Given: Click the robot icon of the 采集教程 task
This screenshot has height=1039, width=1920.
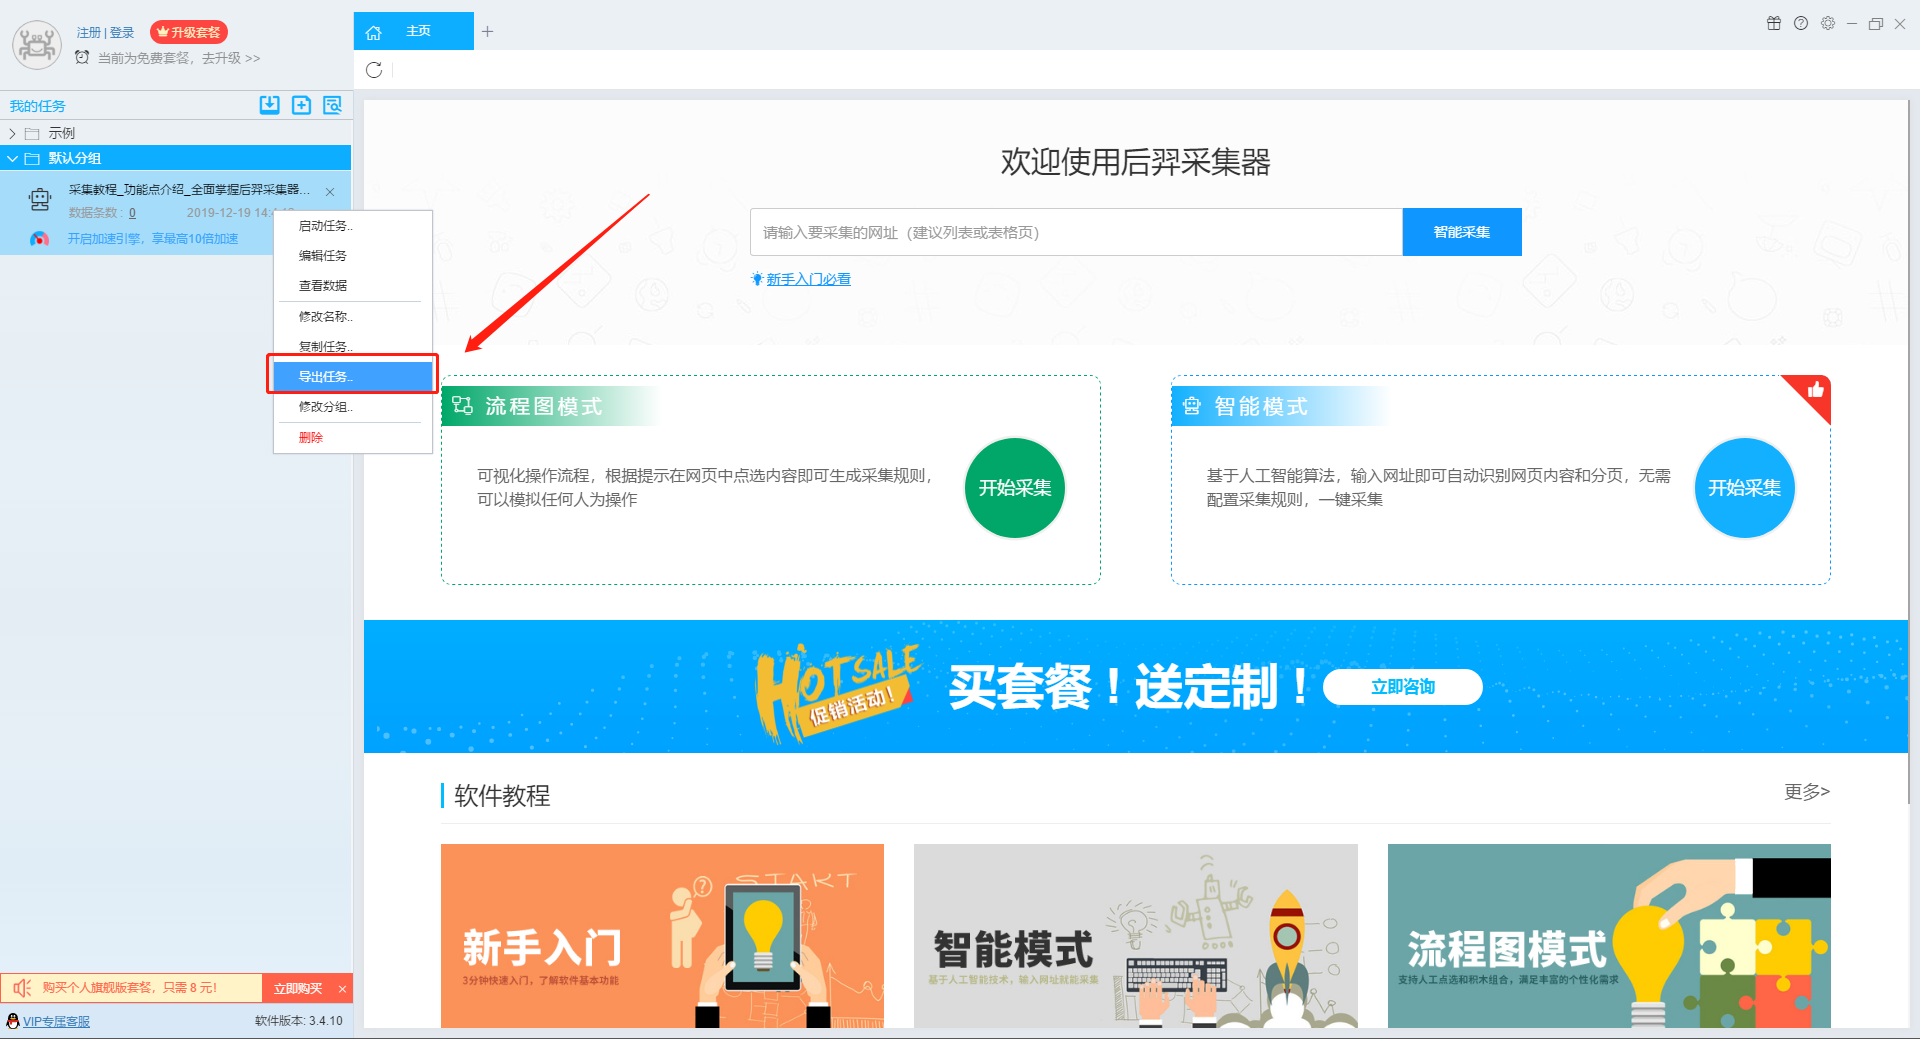Looking at the screenshot, I should (40, 200).
